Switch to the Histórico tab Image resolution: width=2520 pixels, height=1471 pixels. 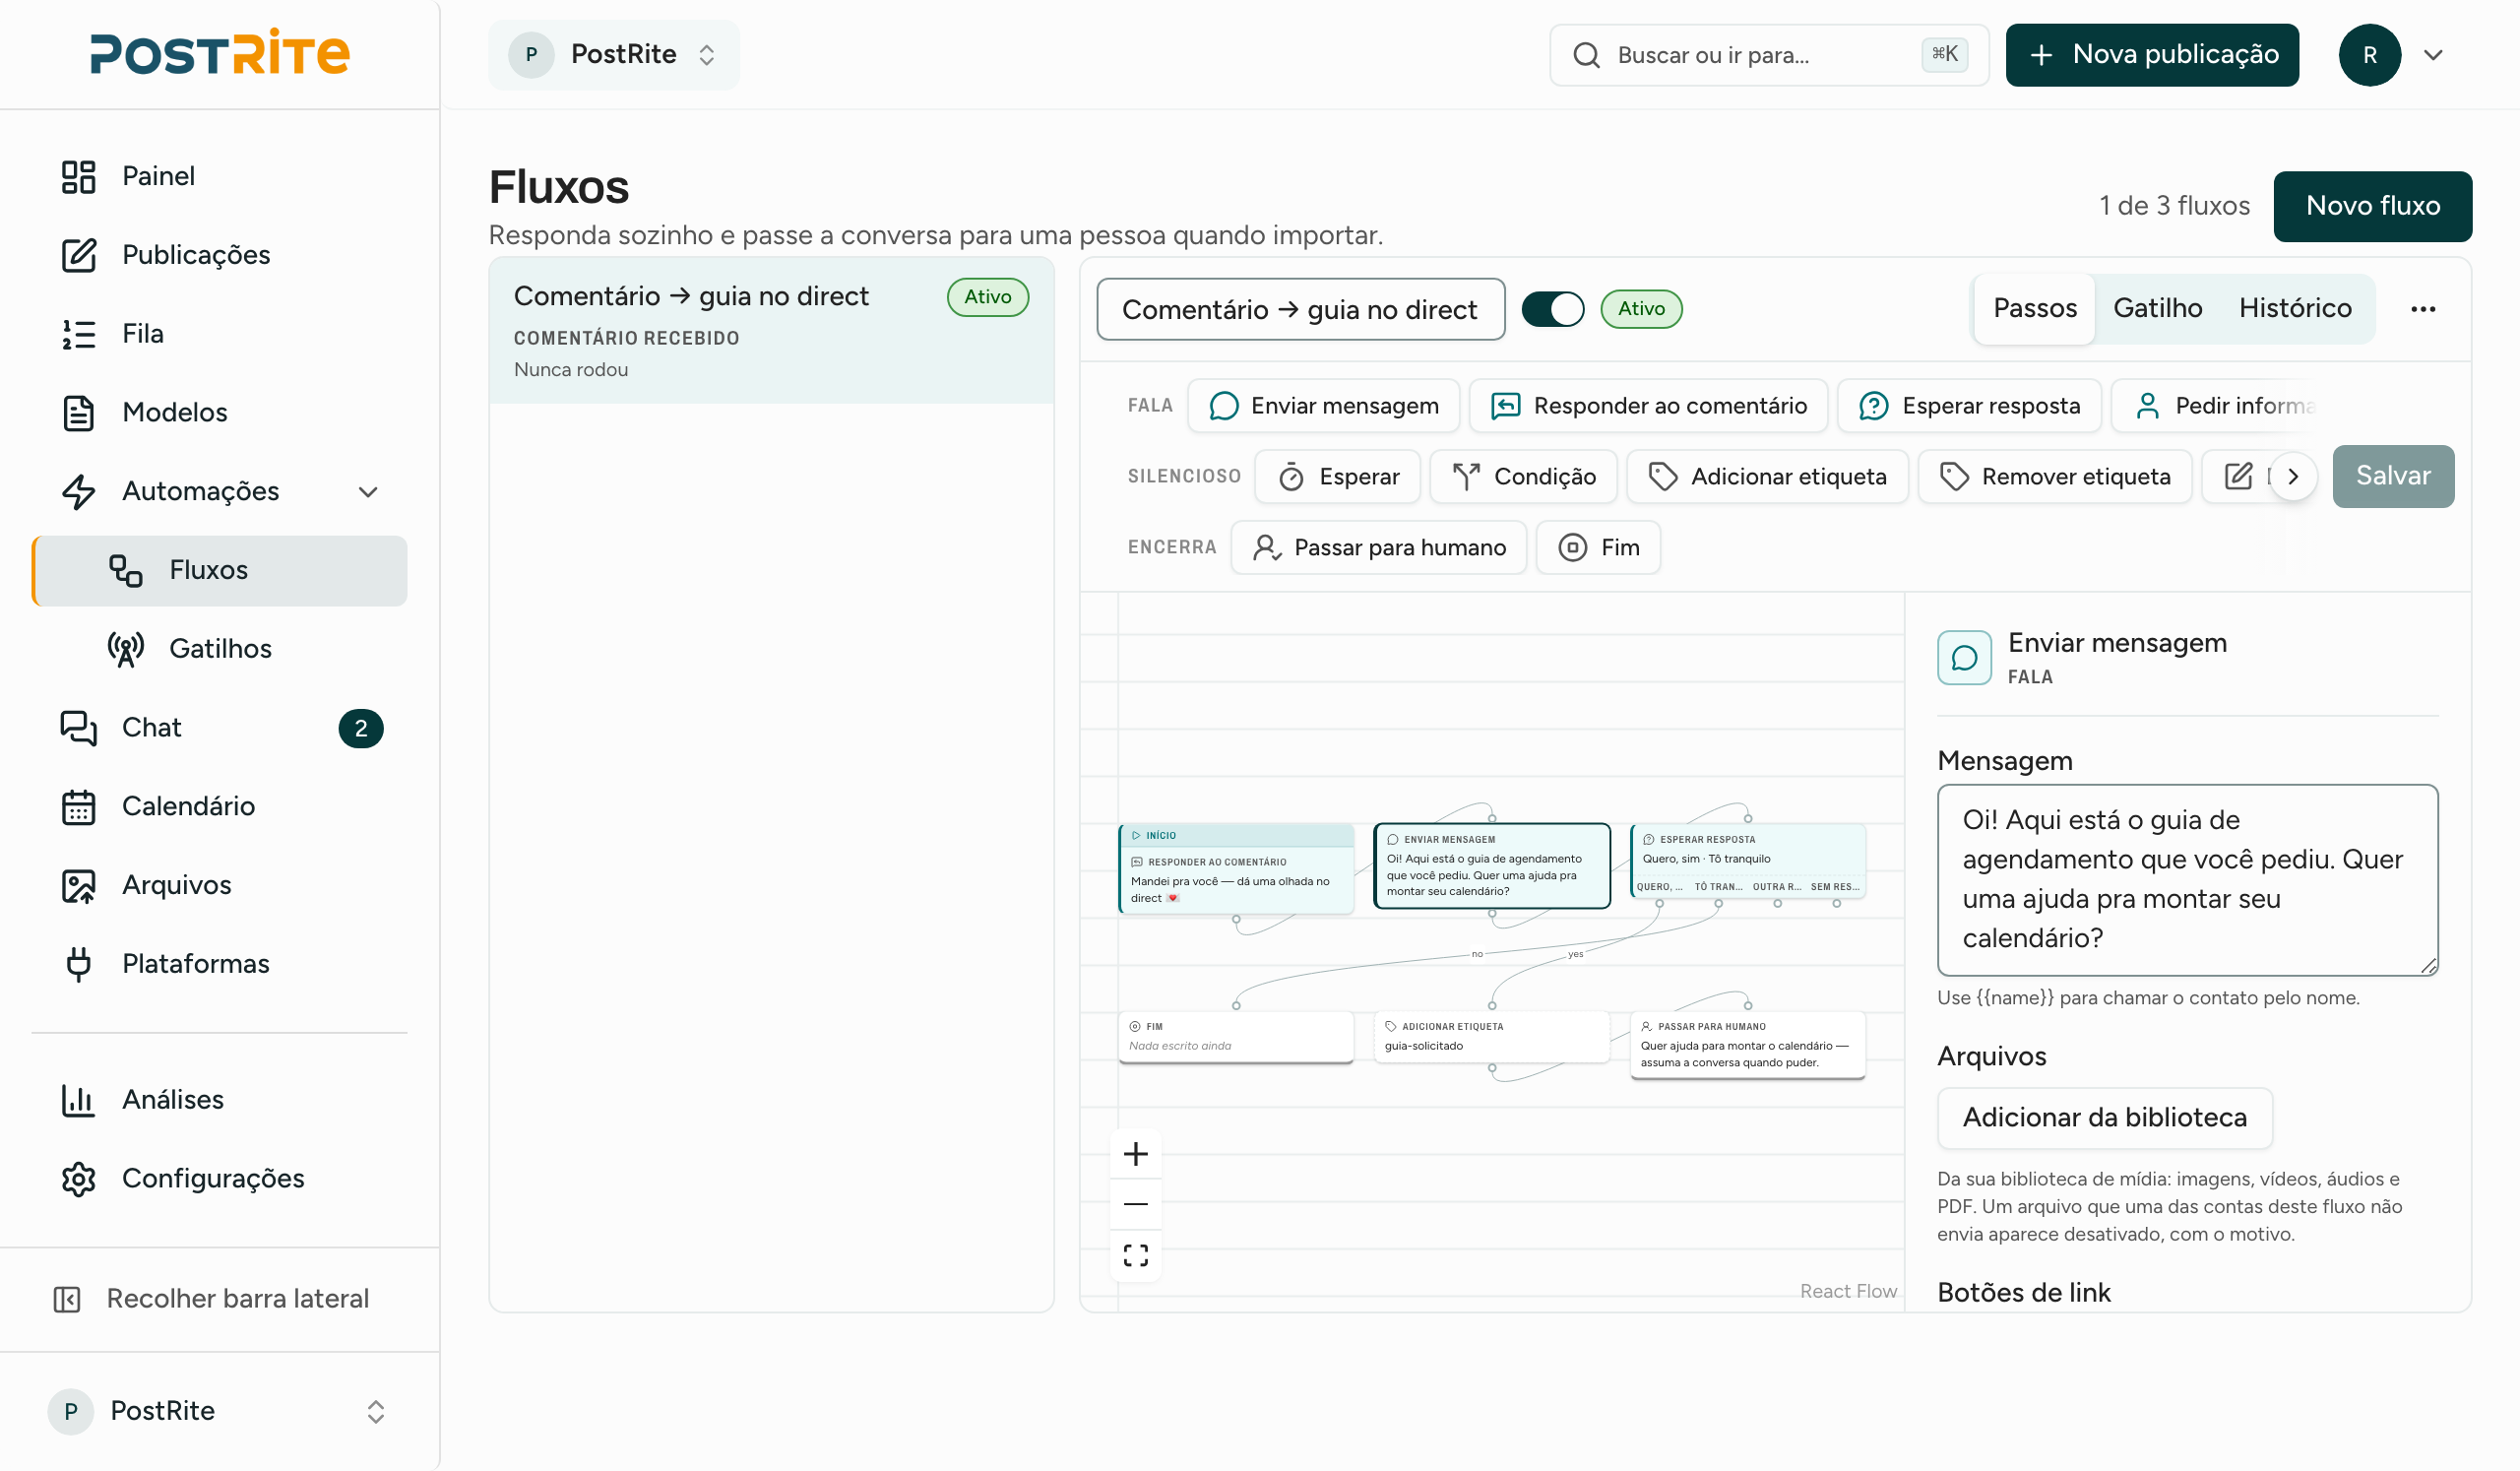(x=2295, y=309)
